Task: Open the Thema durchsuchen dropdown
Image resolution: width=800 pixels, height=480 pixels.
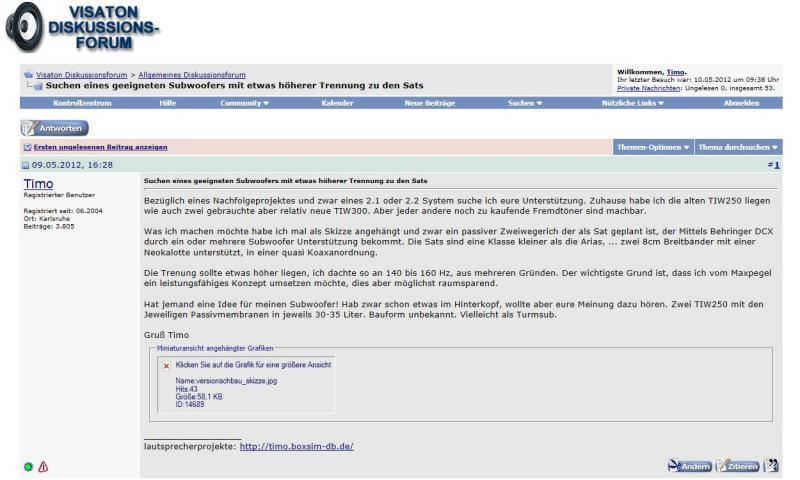Action: pos(738,147)
